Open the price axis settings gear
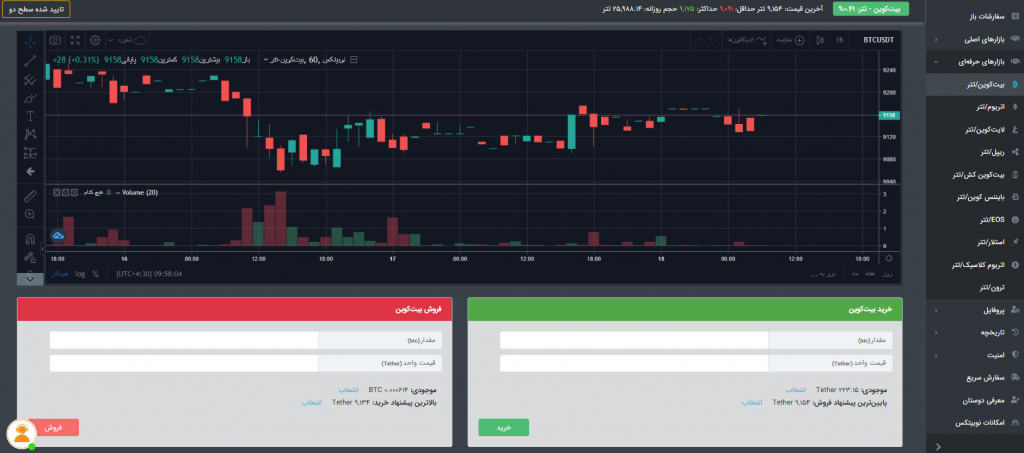 pyautogui.click(x=889, y=258)
